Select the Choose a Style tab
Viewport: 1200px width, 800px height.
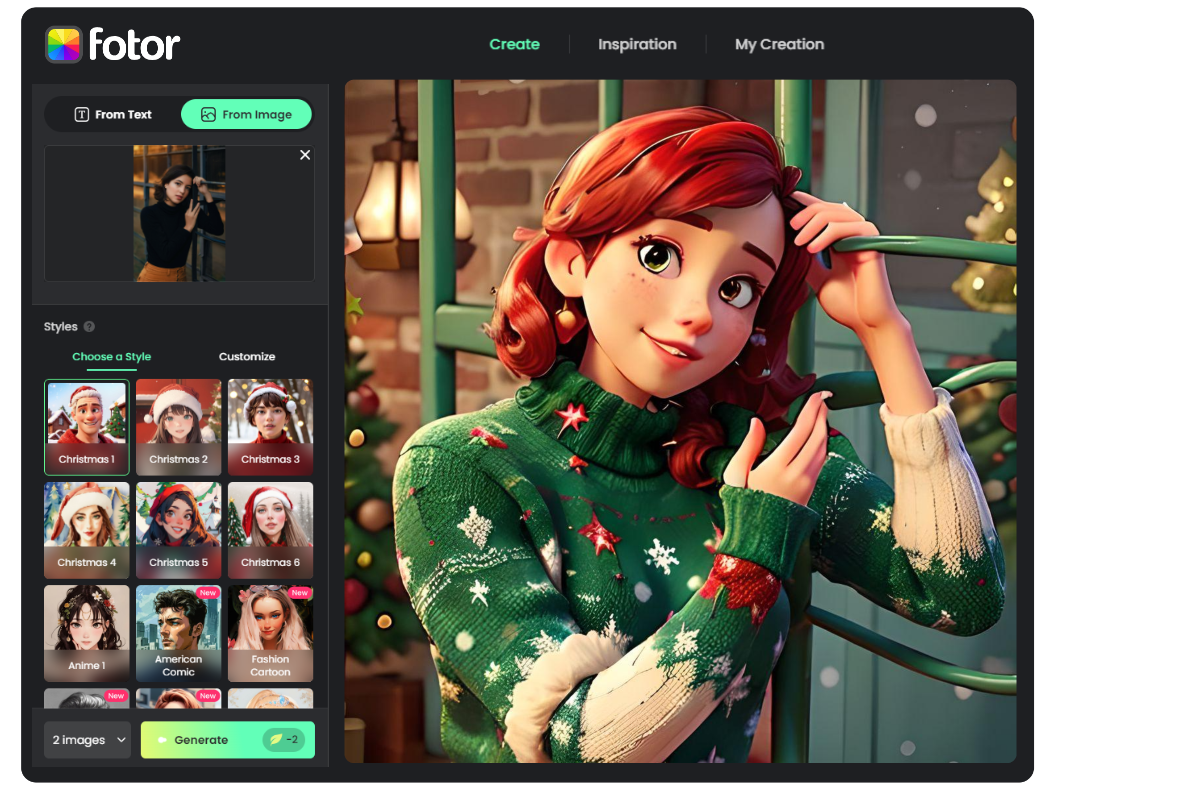110,356
